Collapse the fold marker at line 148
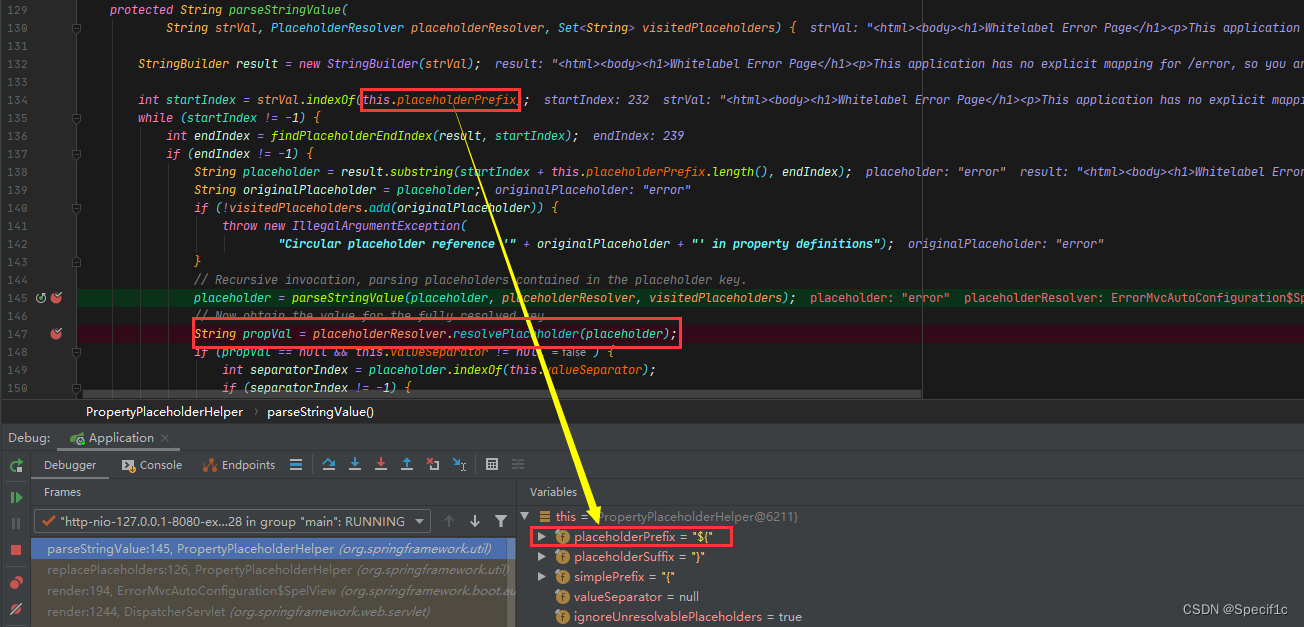 [x=77, y=352]
